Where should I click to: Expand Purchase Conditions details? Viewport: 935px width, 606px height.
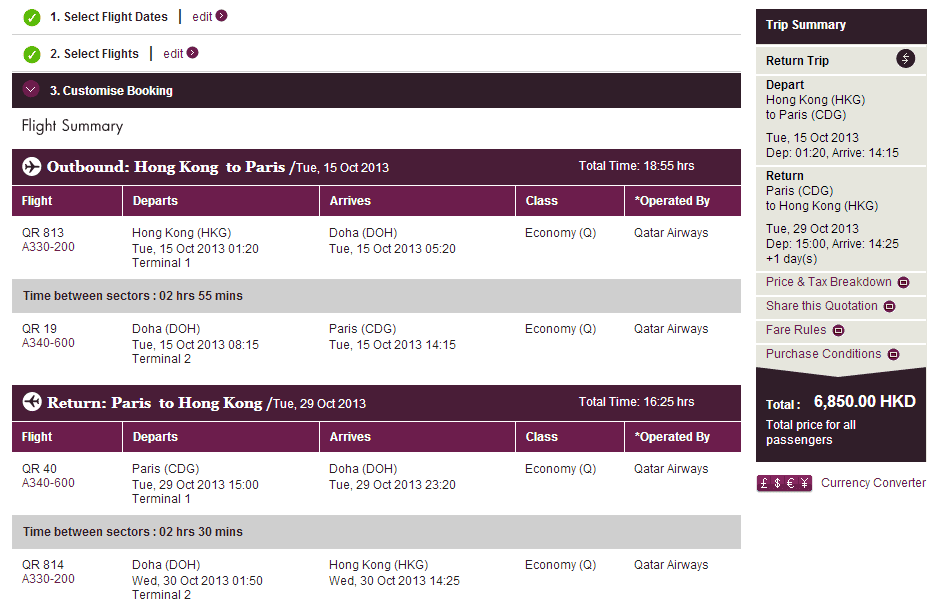coord(892,355)
